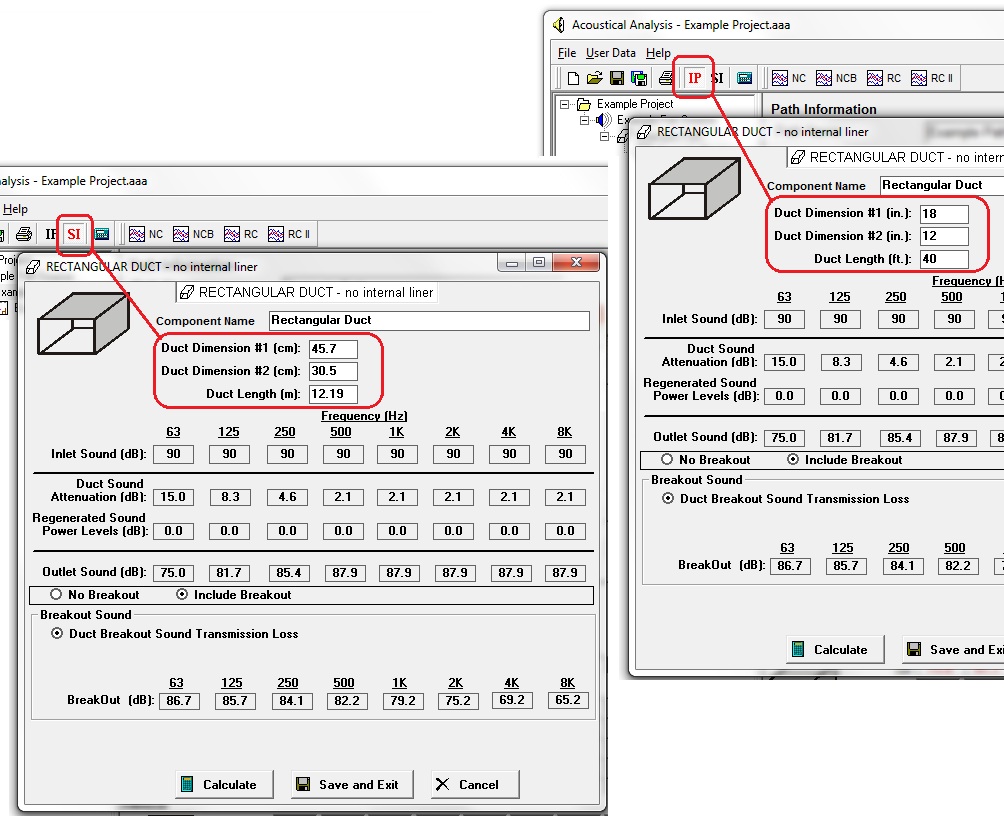Select Include Breakout radio in right dialog

793,460
